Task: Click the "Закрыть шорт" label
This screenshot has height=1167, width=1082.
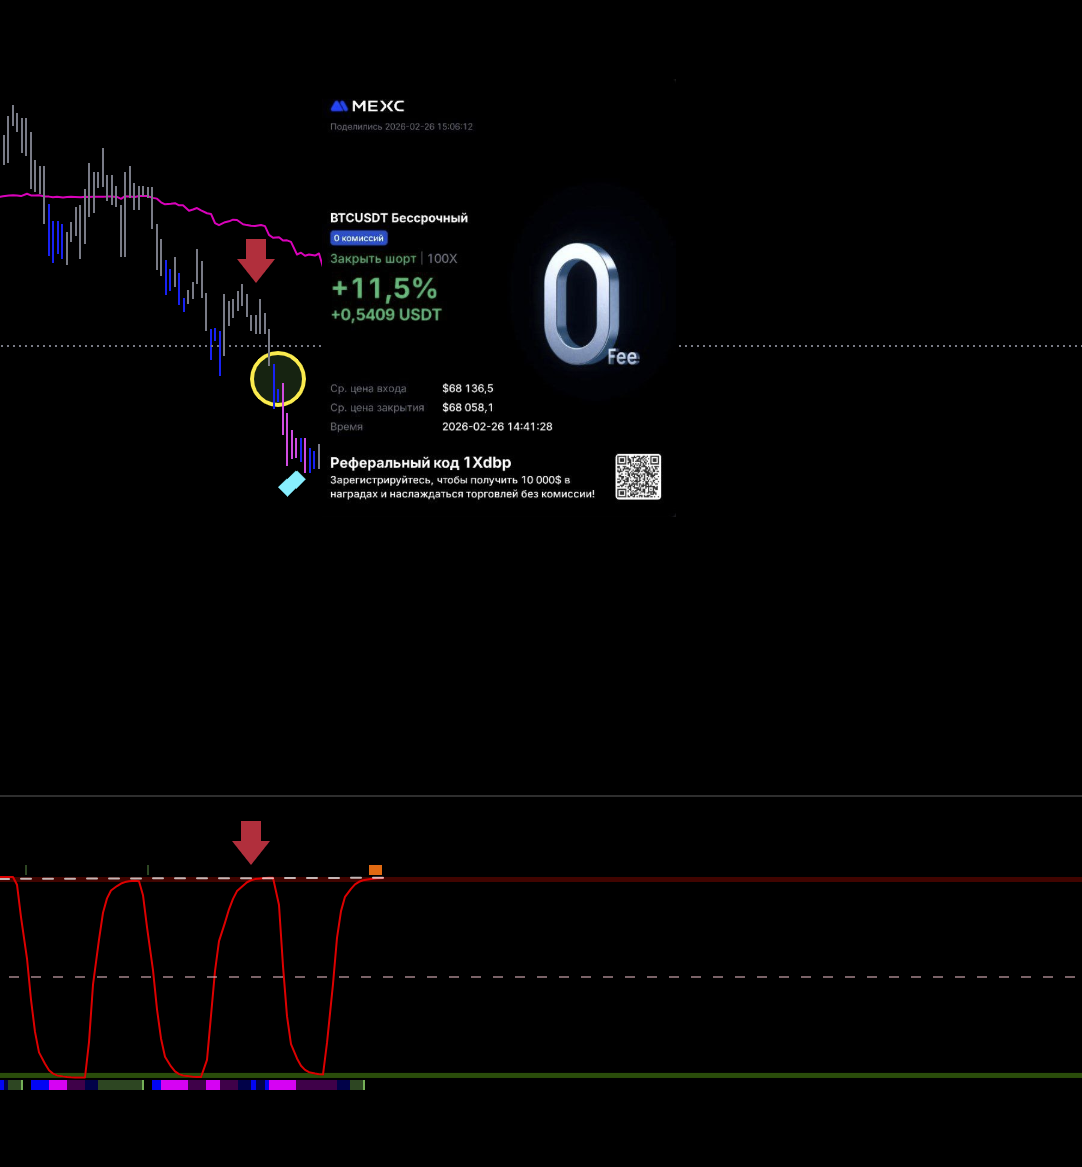Action: tap(373, 258)
